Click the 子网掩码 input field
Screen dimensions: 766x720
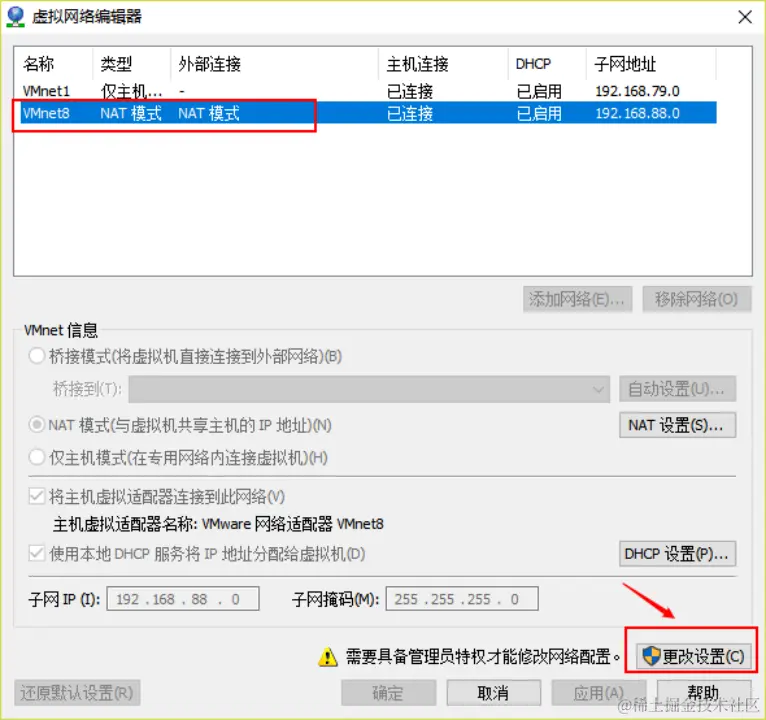pyautogui.click(x=462, y=599)
